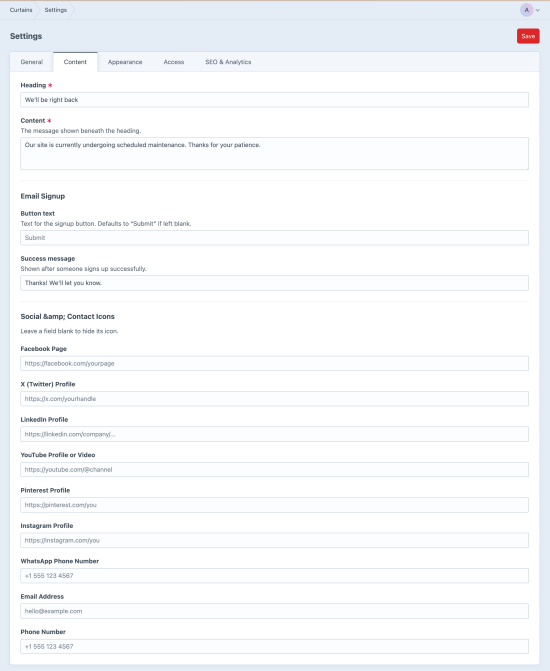Select the YouTube Profile or Video field

coord(274,469)
